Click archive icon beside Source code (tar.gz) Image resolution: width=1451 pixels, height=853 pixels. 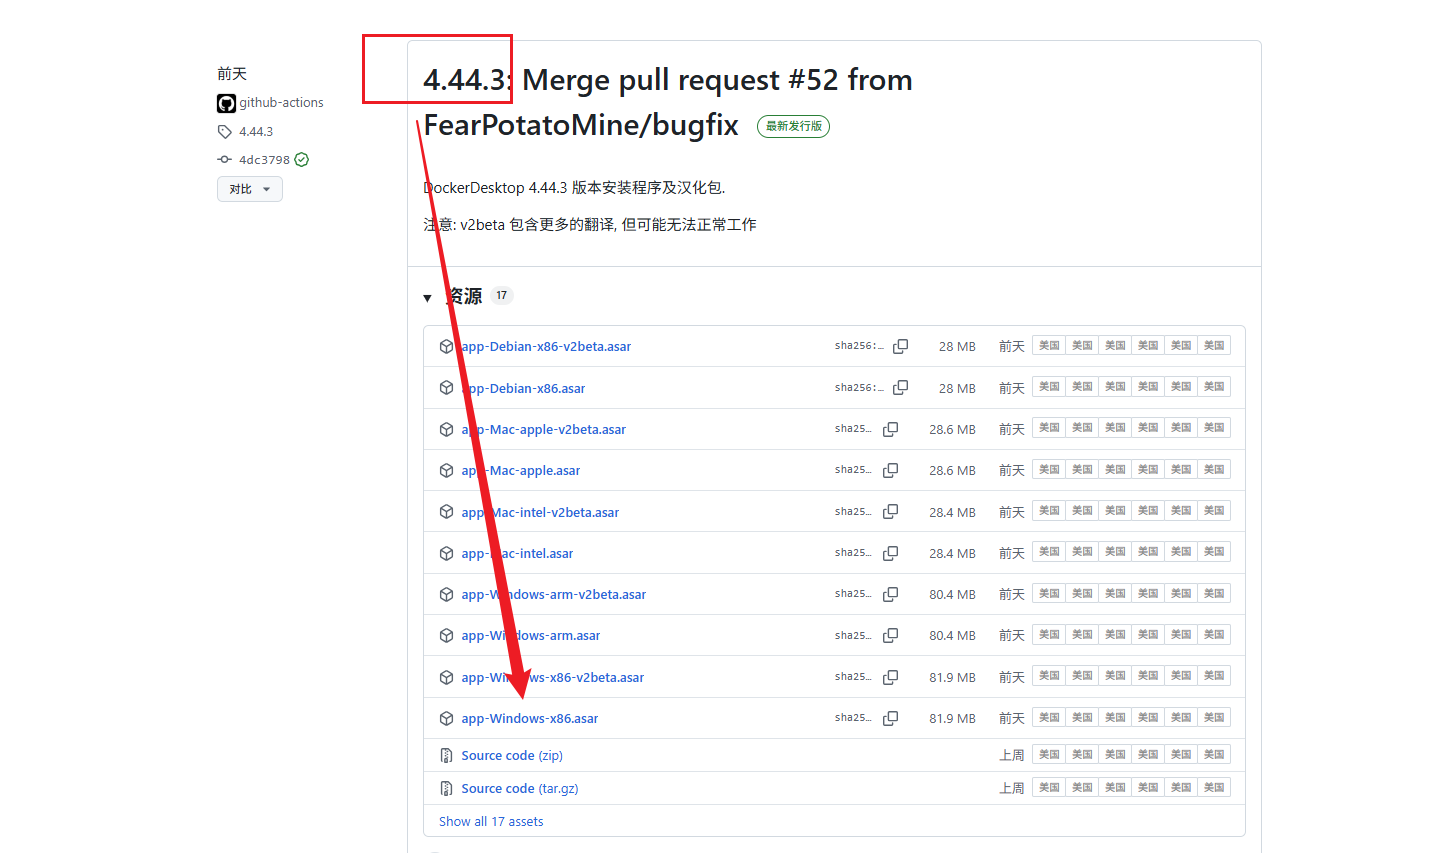tap(447, 788)
